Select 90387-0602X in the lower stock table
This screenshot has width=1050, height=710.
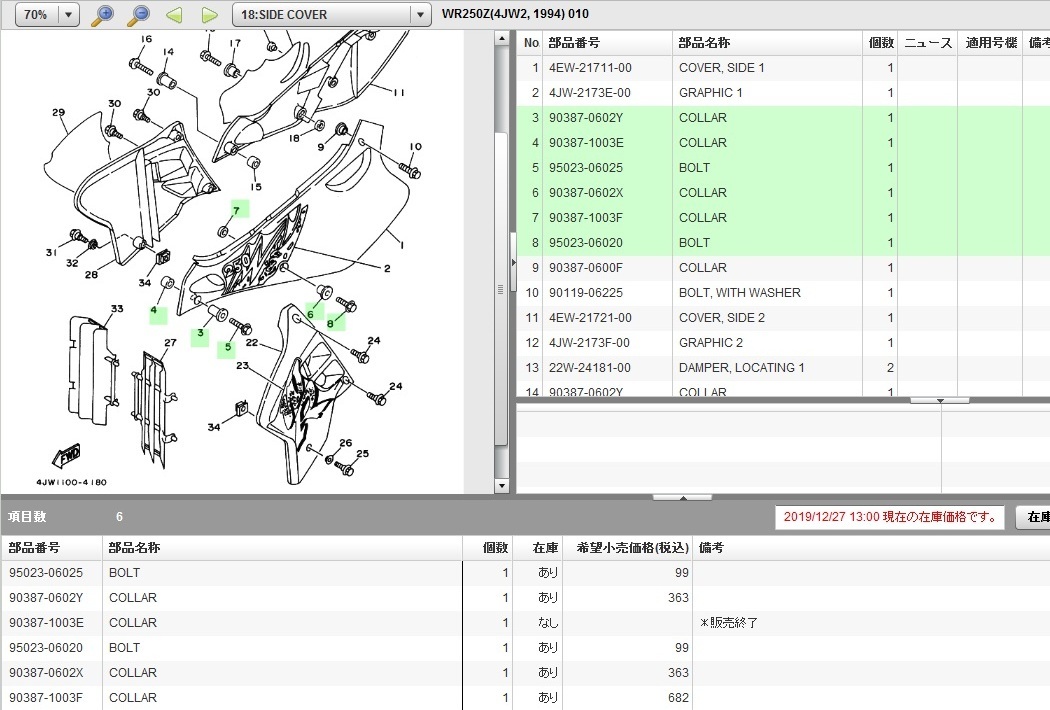click(x=46, y=672)
